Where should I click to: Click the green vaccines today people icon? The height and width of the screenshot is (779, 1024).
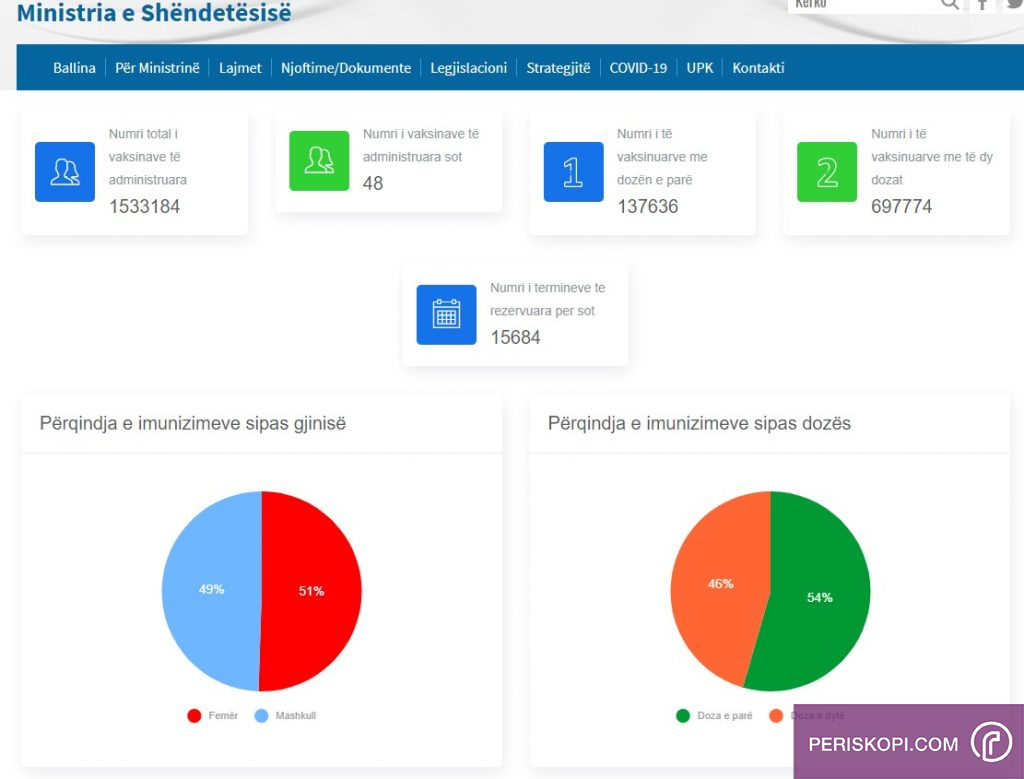tap(319, 160)
